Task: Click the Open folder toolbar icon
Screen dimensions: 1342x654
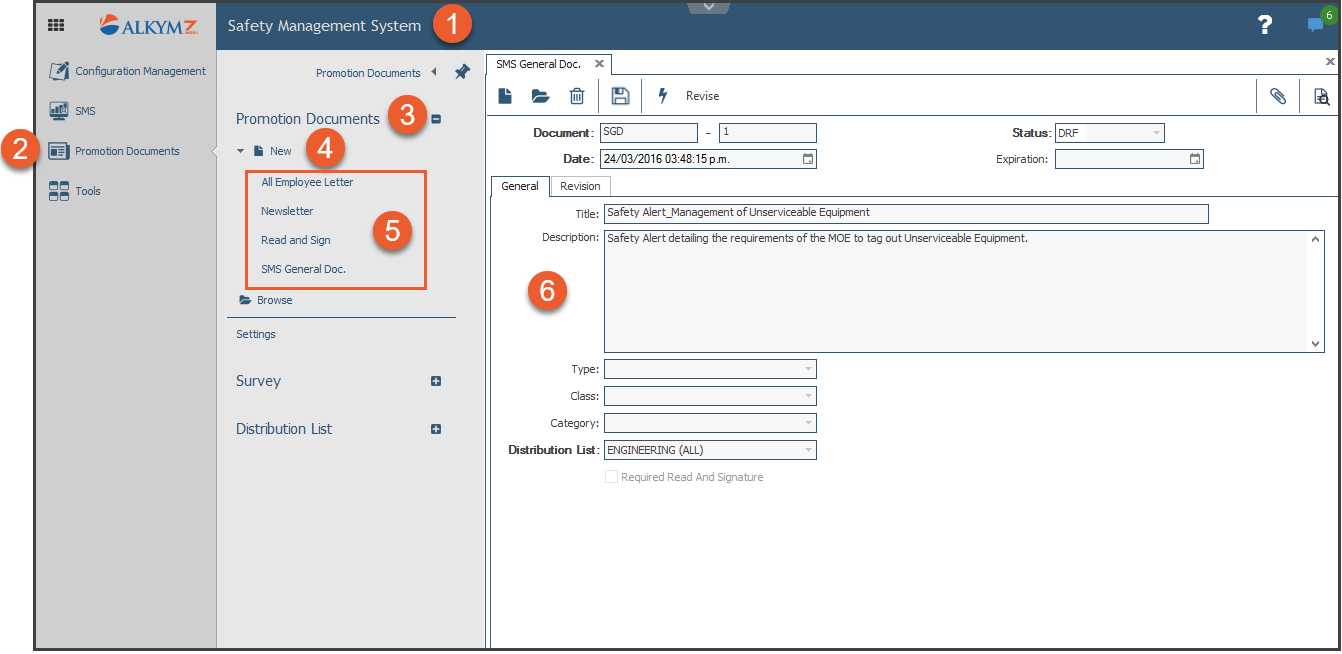Action: 541,96
